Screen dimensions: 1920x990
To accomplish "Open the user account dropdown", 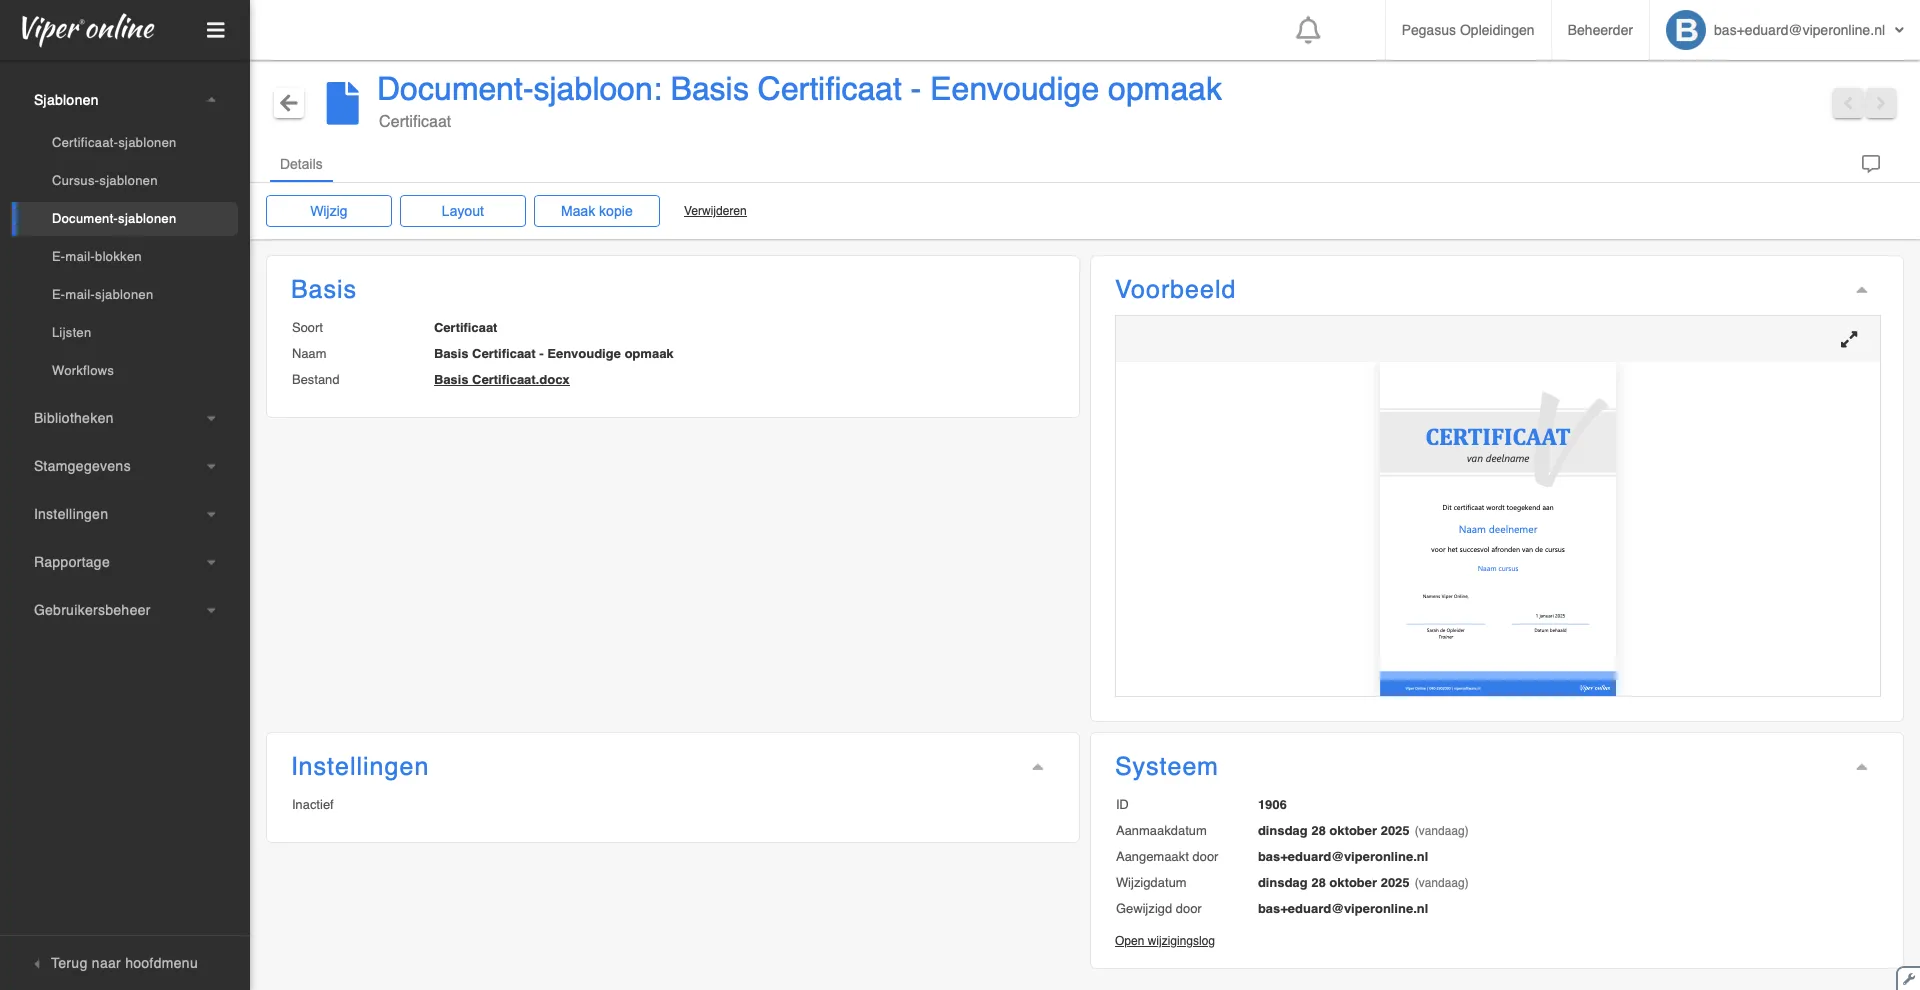I will [1898, 30].
